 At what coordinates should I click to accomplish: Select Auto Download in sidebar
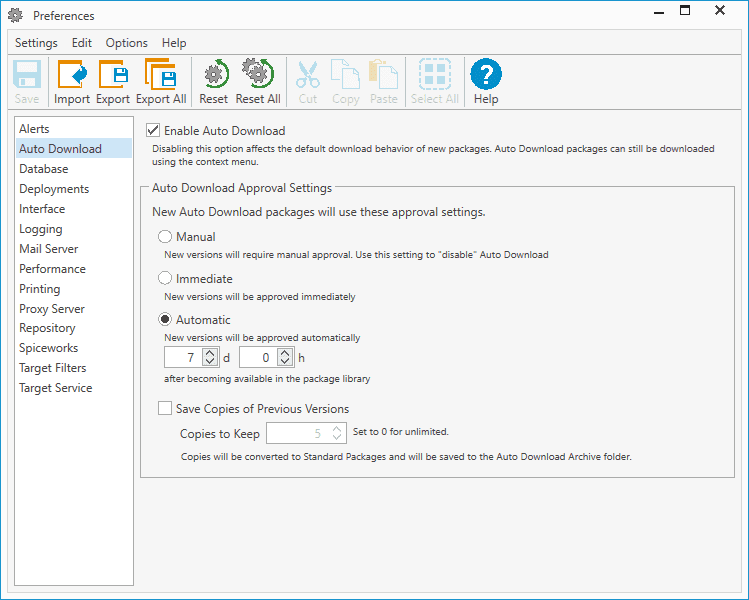[74, 149]
